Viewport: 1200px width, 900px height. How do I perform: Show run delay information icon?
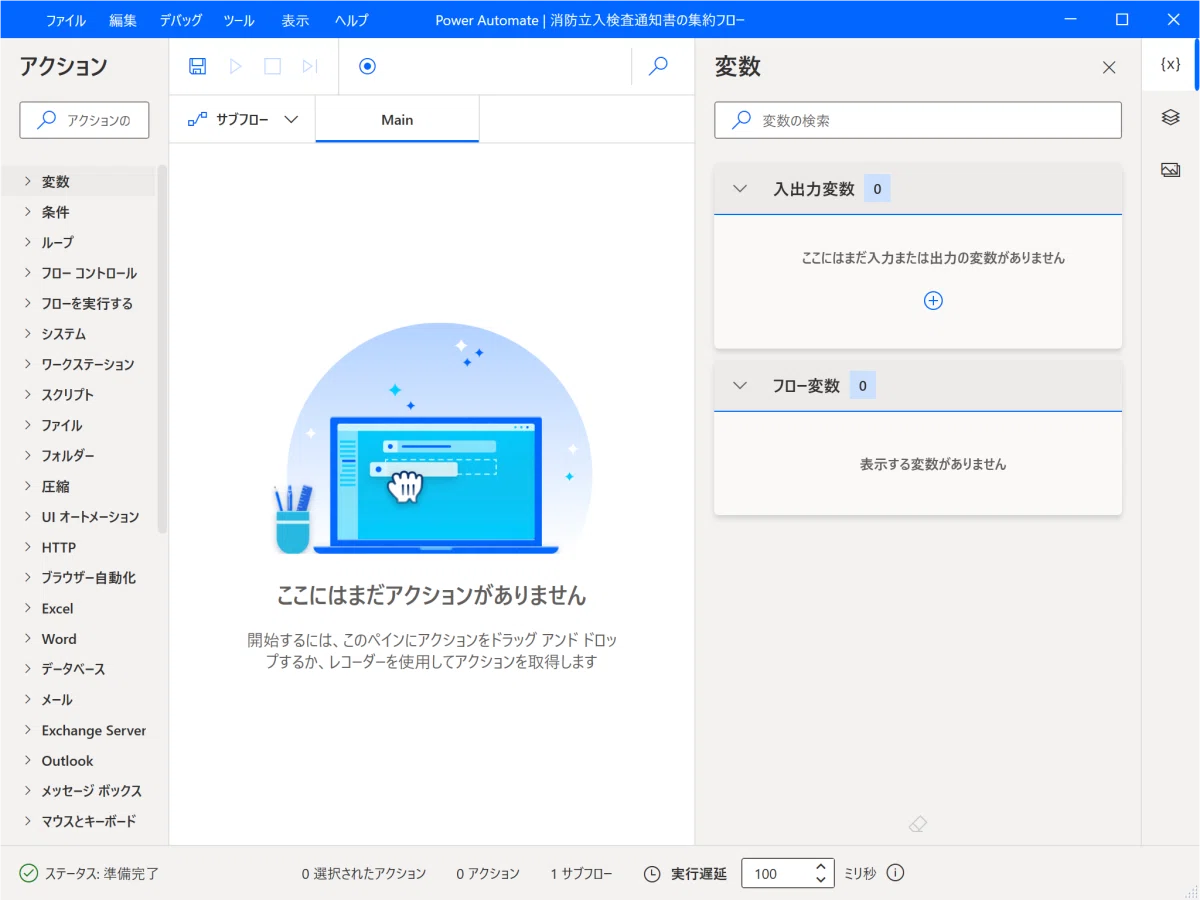point(895,873)
